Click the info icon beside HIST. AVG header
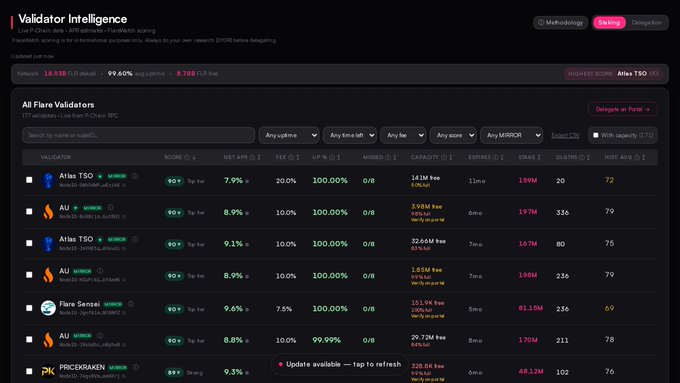Image resolution: width=680 pixels, height=383 pixels. point(637,157)
